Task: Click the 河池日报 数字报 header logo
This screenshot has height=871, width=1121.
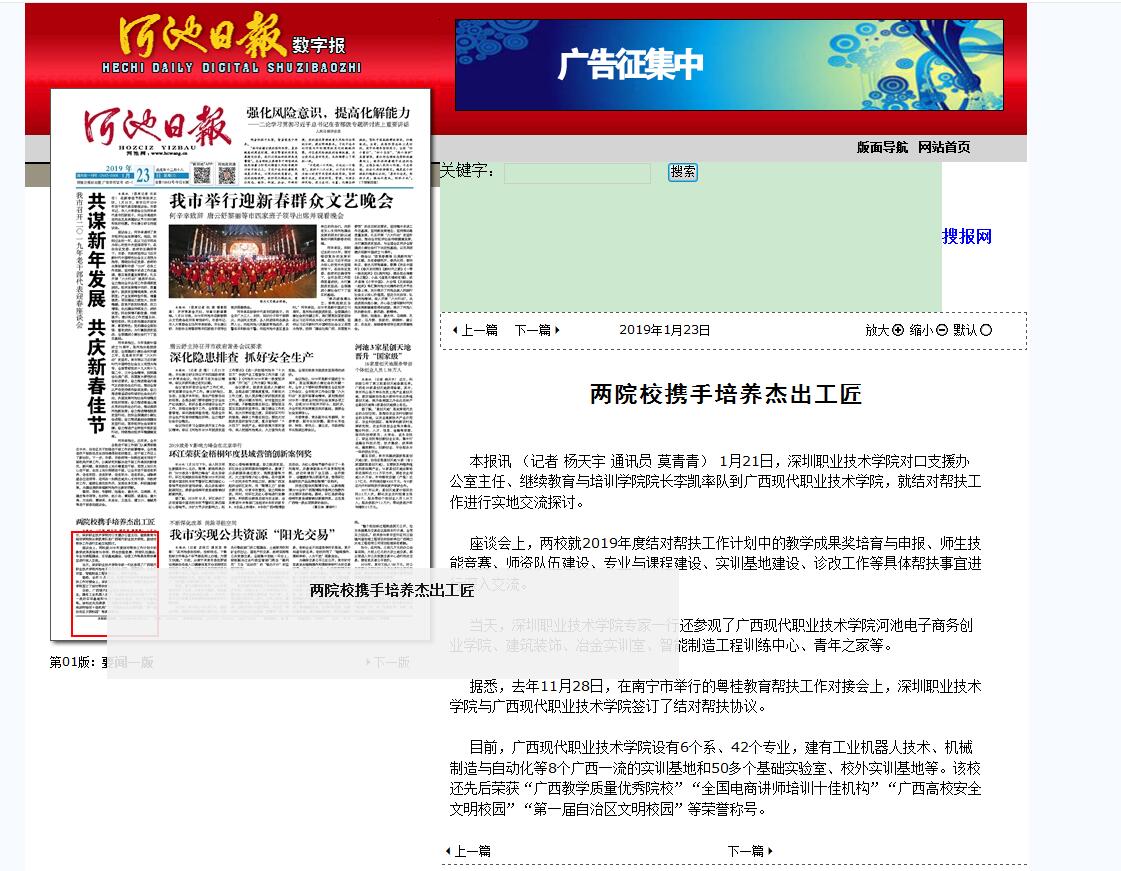Action: tap(232, 46)
